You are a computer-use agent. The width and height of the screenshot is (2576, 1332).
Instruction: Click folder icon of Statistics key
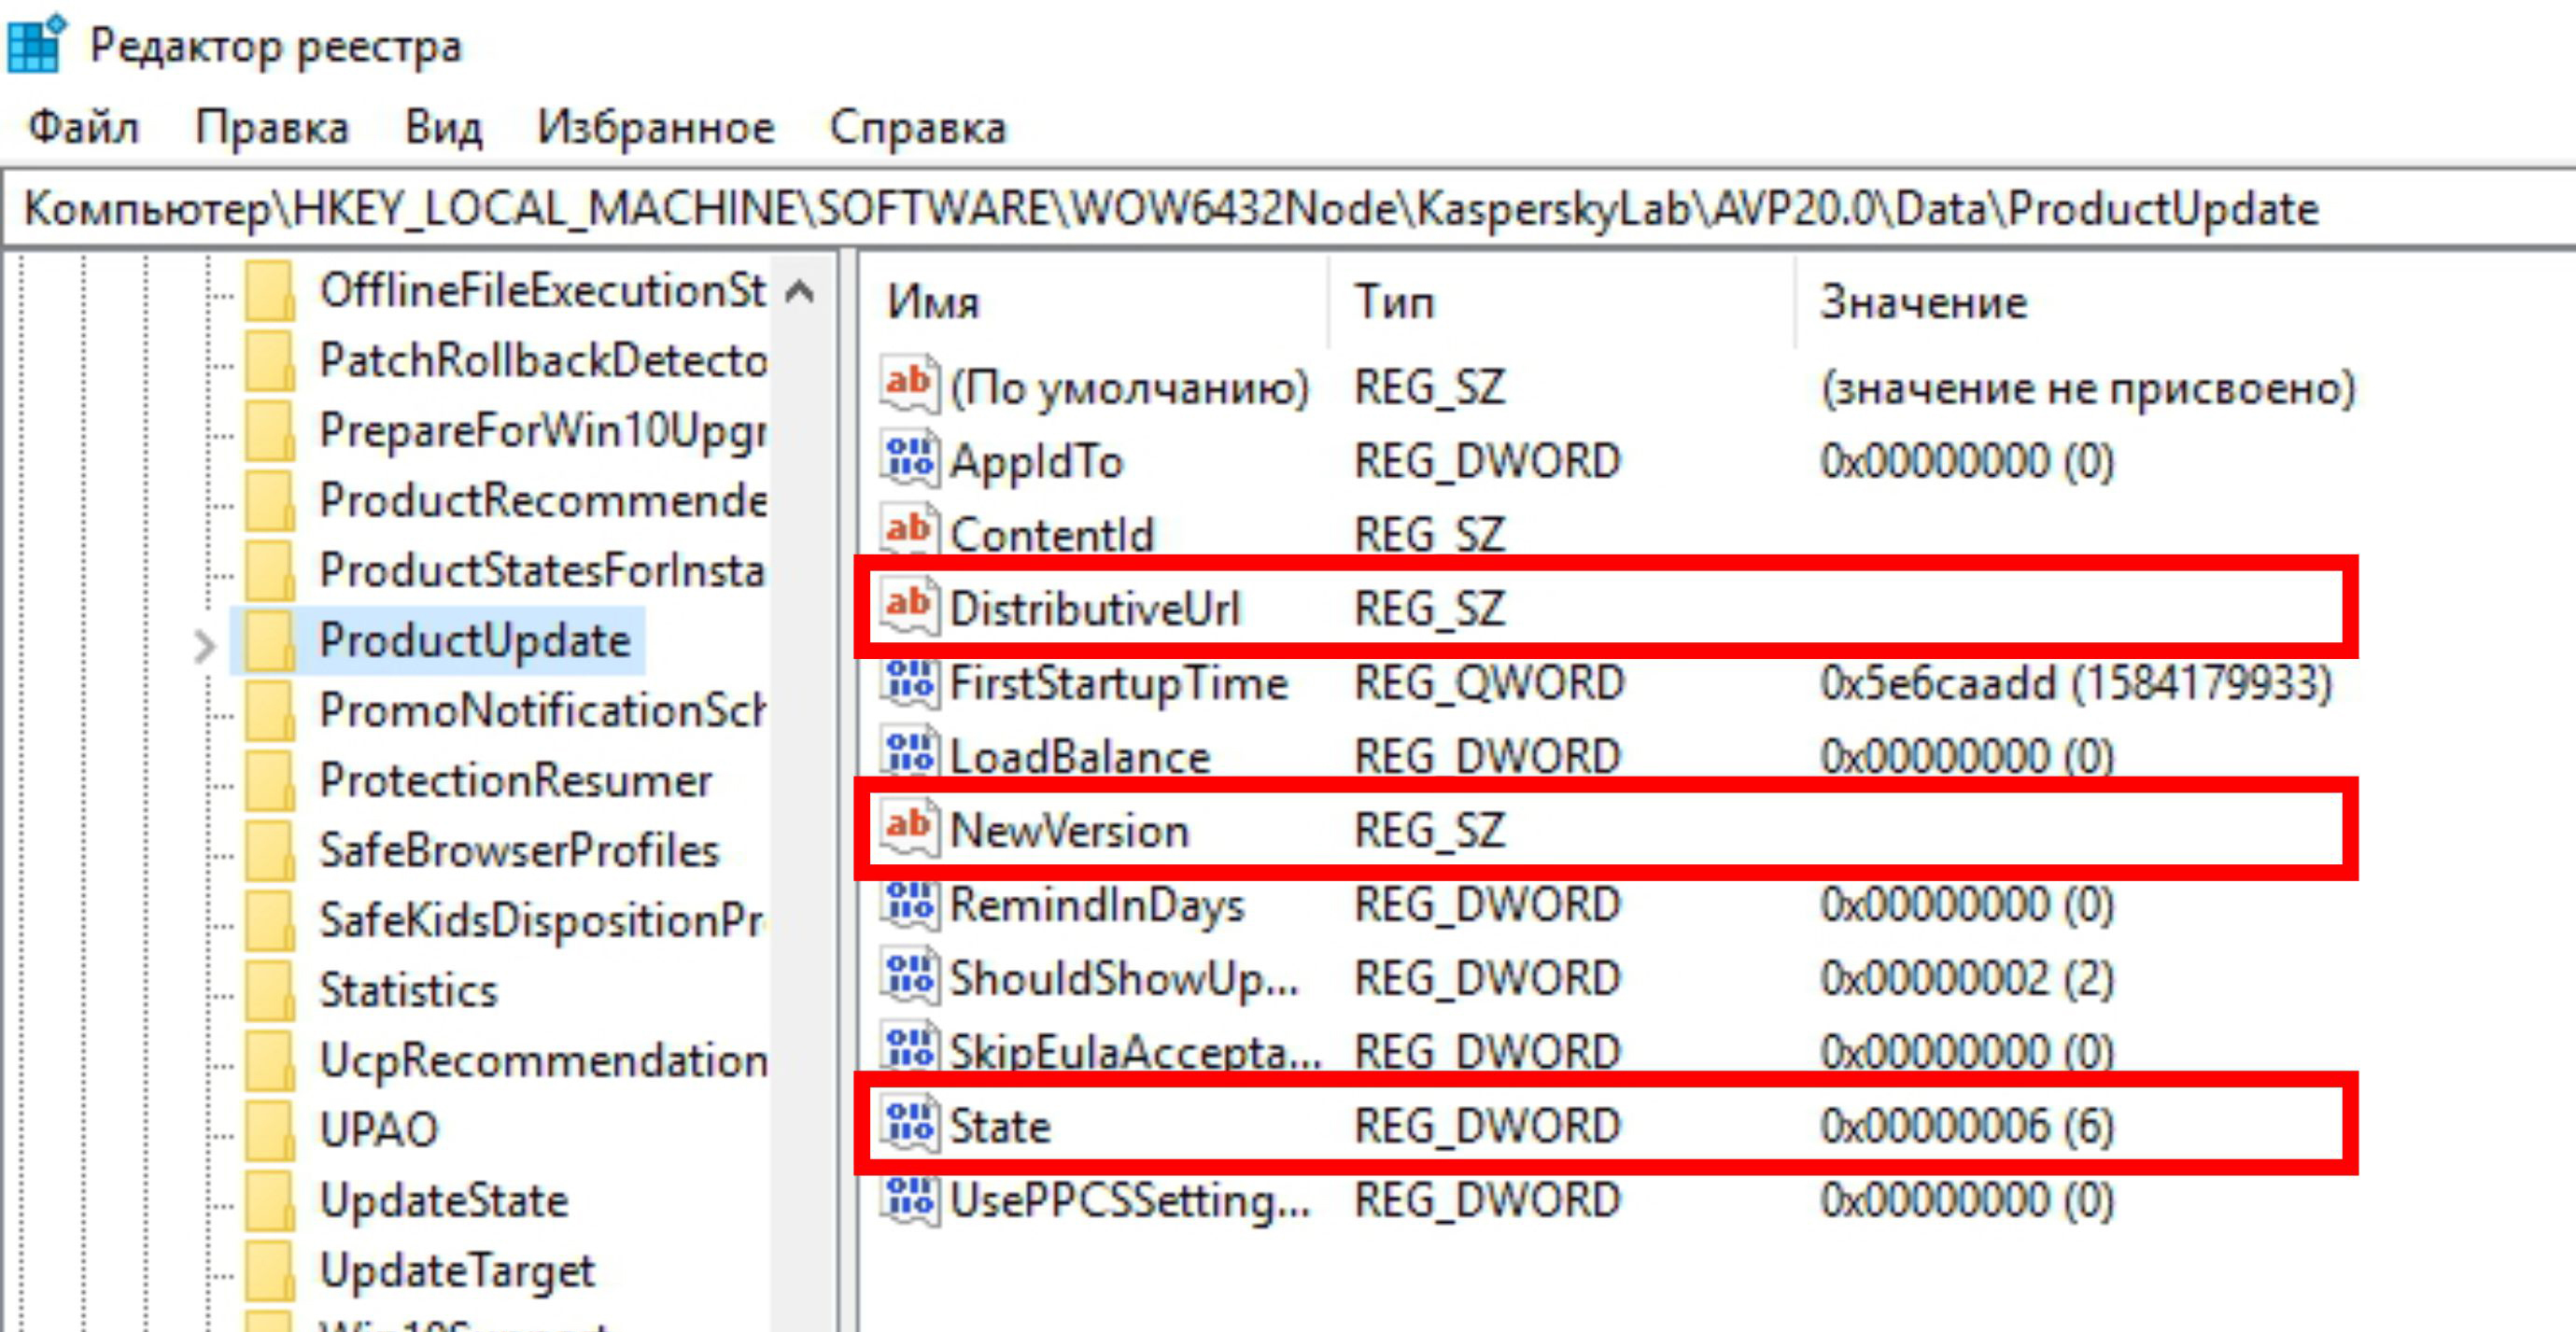click(270, 991)
